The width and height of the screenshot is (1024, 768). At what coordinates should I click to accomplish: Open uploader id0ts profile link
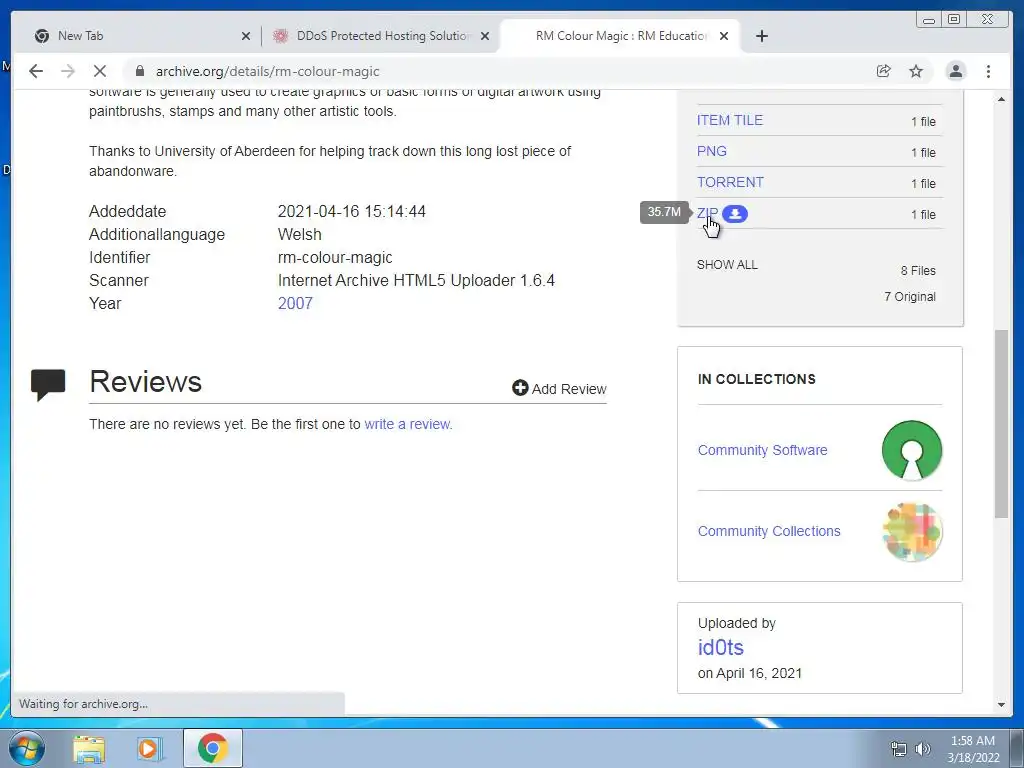pyautogui.click(x=720, y=647)
